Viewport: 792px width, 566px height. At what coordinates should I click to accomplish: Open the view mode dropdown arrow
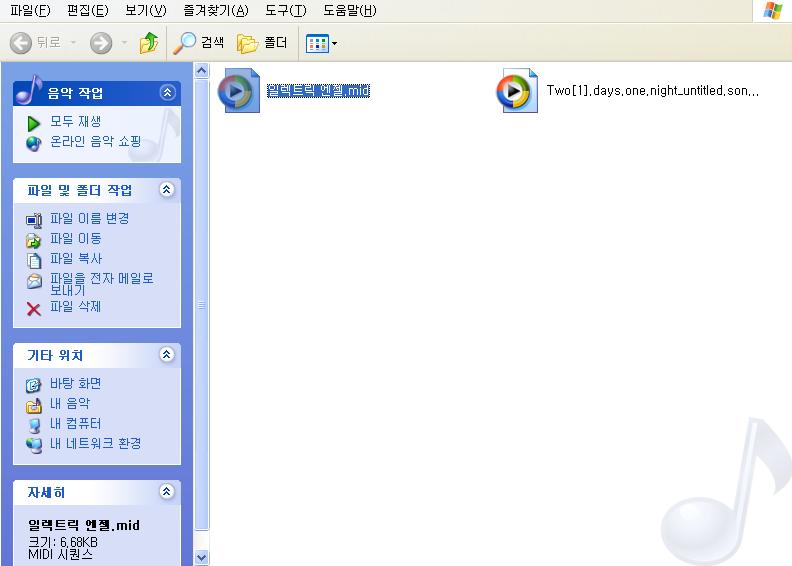point(334,44)
